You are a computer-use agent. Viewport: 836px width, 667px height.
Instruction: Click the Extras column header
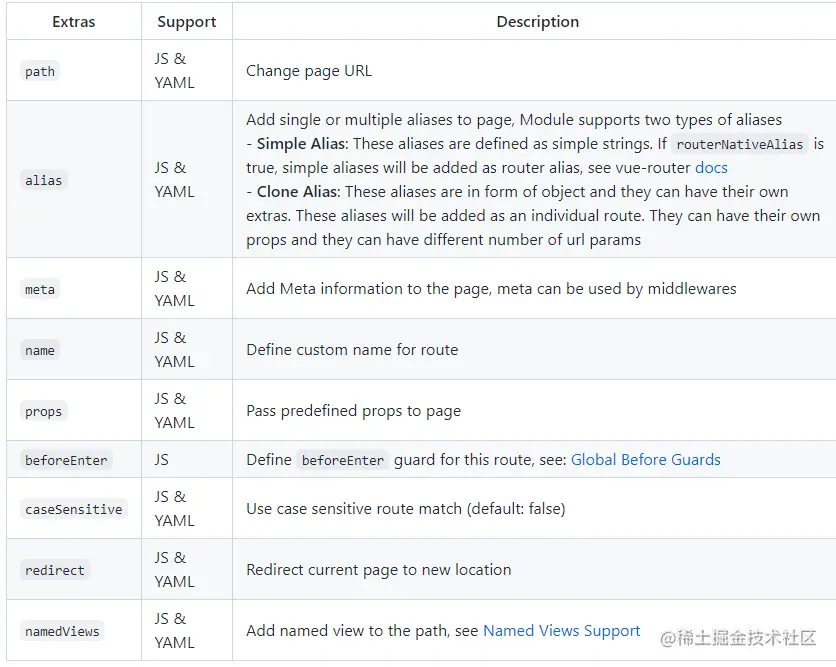73,21
